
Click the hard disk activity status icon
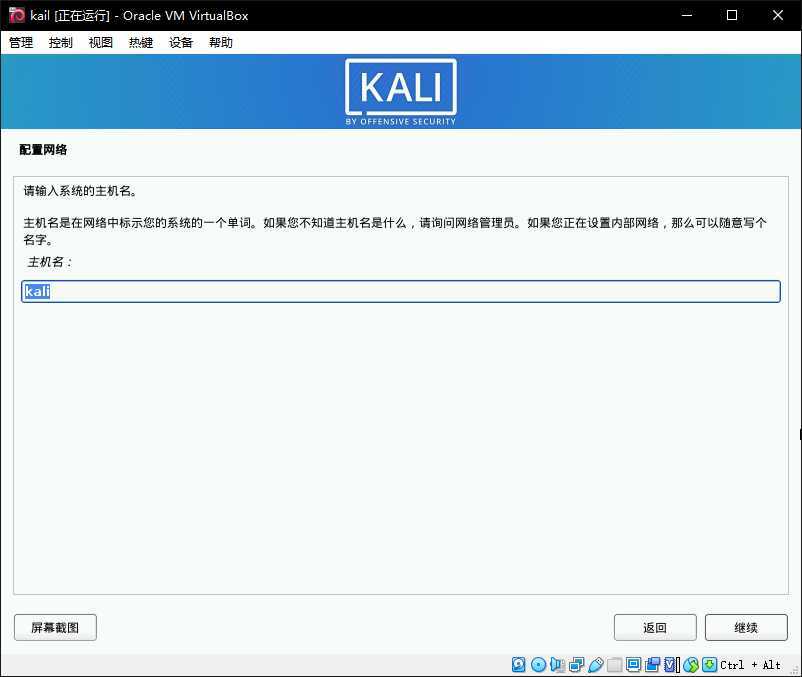tap(518, 665)
